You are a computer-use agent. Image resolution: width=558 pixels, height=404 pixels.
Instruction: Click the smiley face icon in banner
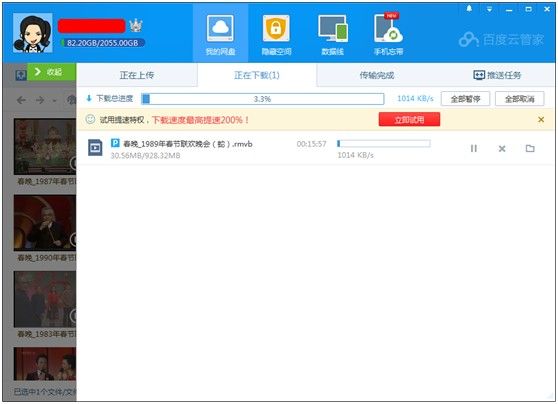click(x=90, y=119)
